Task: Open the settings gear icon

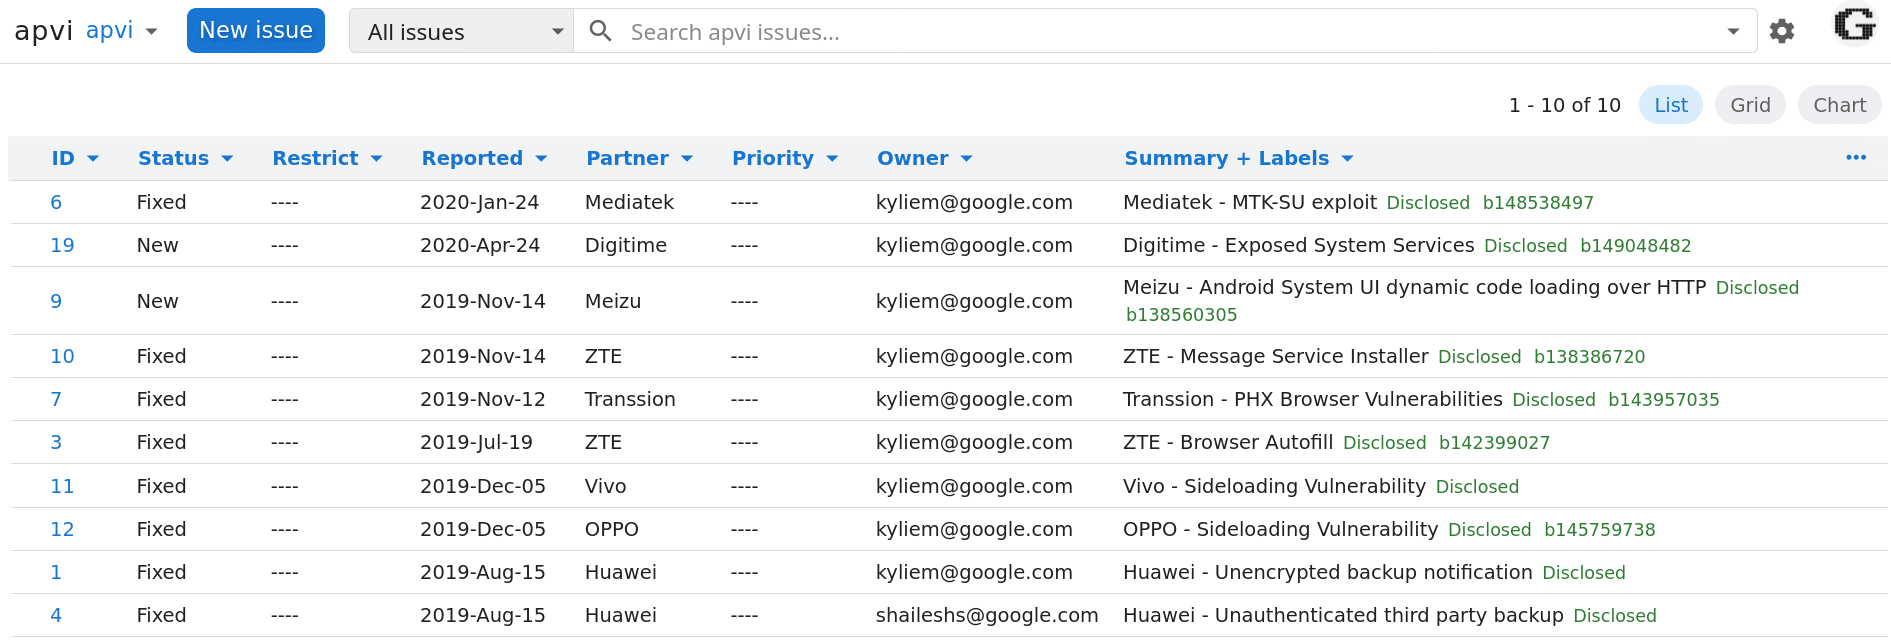Action: click(1781, 32)
